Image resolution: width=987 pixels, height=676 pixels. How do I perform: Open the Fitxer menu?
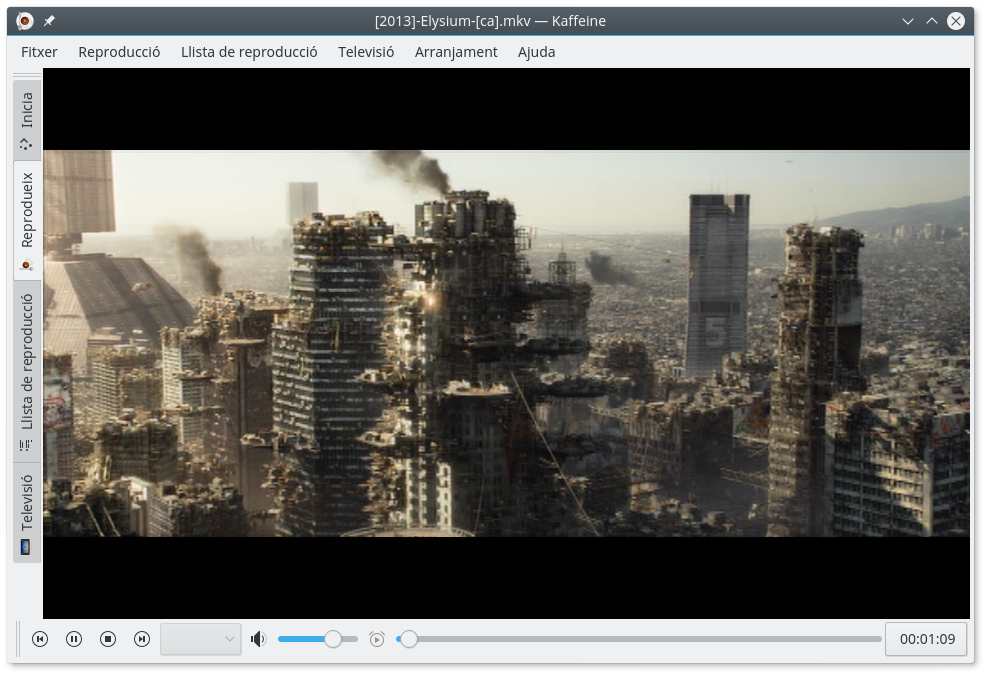39,52
